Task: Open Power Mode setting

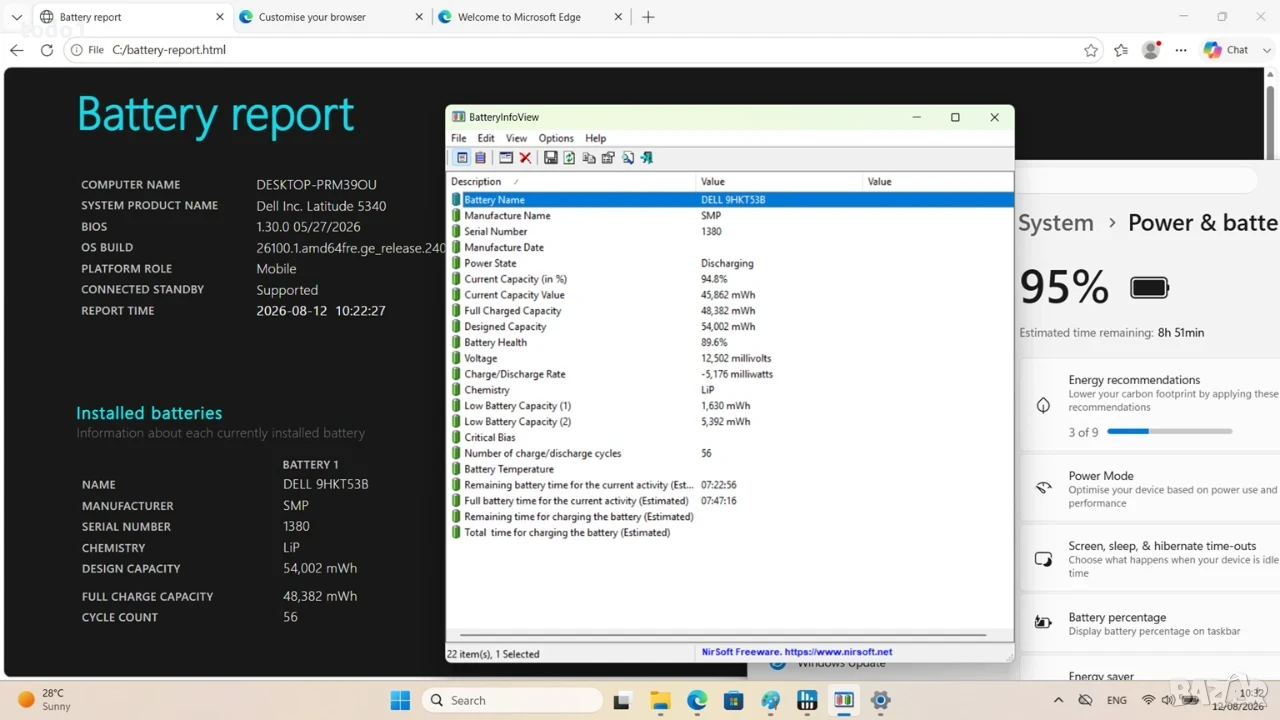Action: pos(1150,489)
